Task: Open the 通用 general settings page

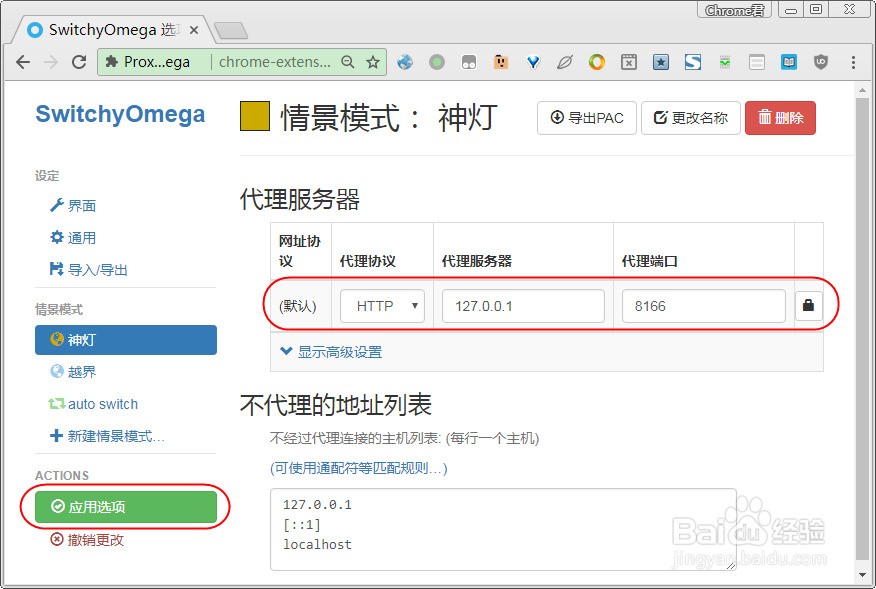Action: pos(73,238)
